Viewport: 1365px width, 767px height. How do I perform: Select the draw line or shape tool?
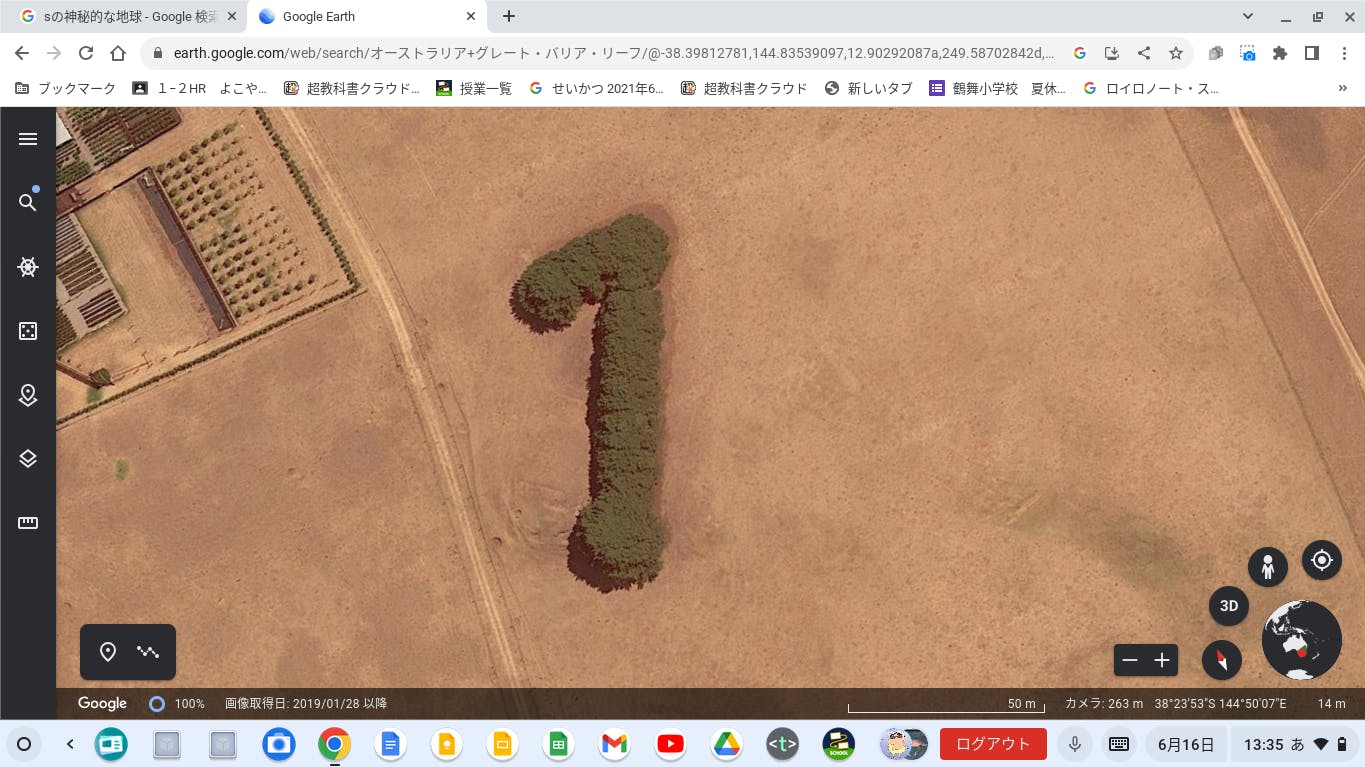coord(148,652)
